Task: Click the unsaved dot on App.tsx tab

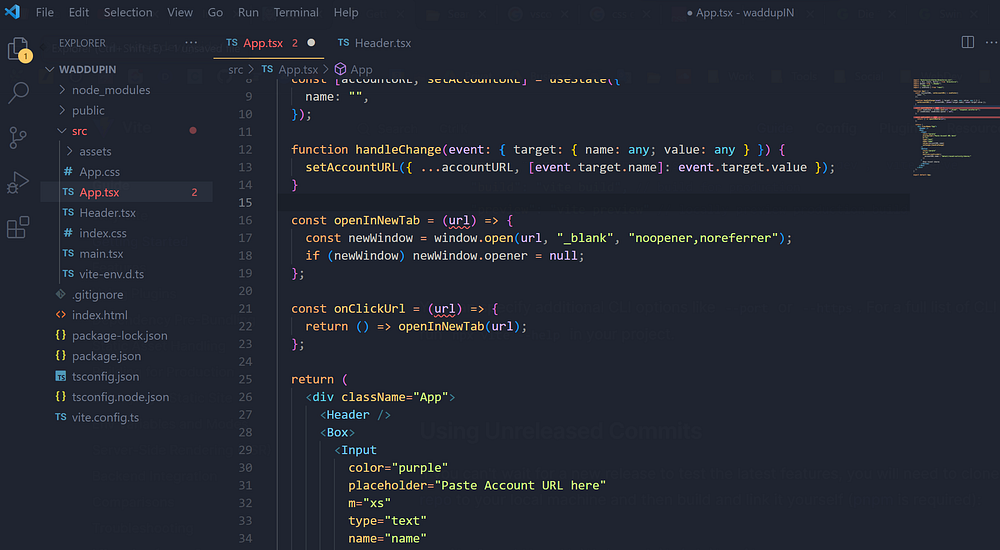Action: (311, 43)
